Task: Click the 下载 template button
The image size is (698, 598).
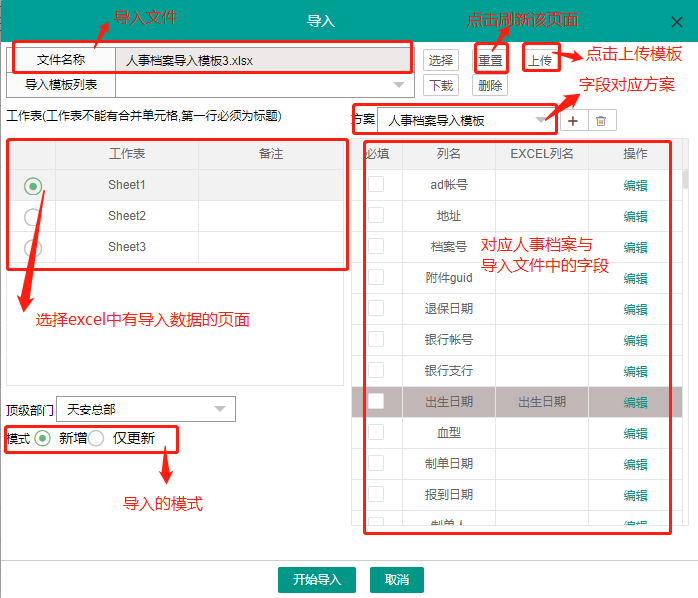Action: [441, 85]
